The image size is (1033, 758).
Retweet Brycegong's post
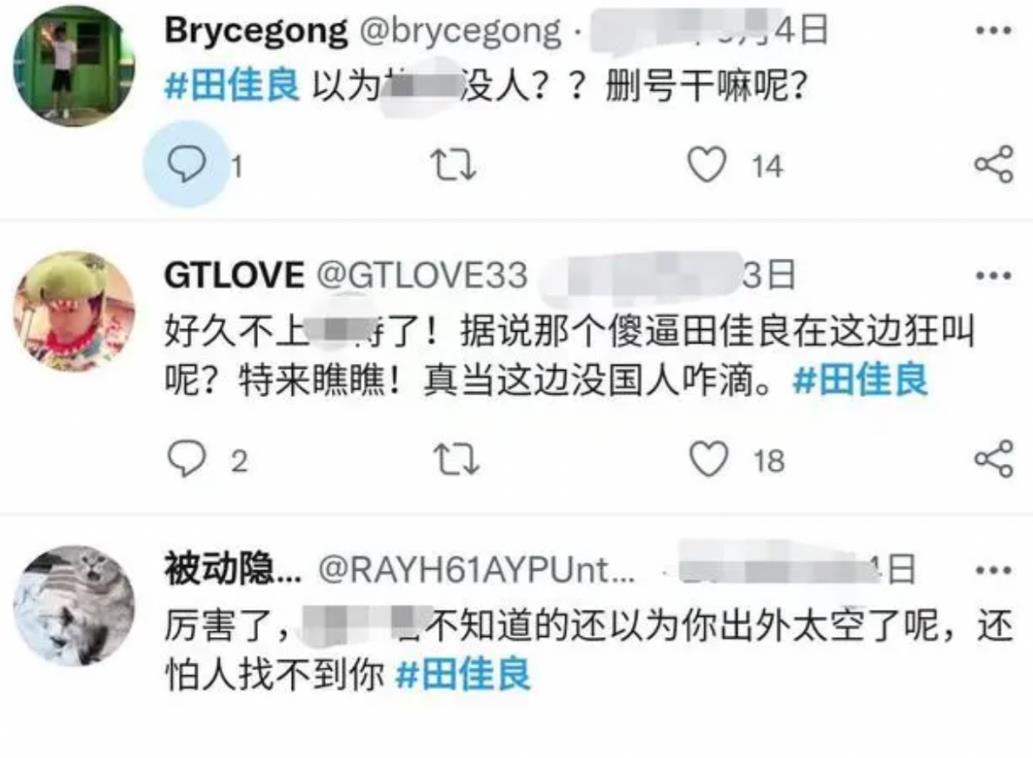(x=453, y=165)
